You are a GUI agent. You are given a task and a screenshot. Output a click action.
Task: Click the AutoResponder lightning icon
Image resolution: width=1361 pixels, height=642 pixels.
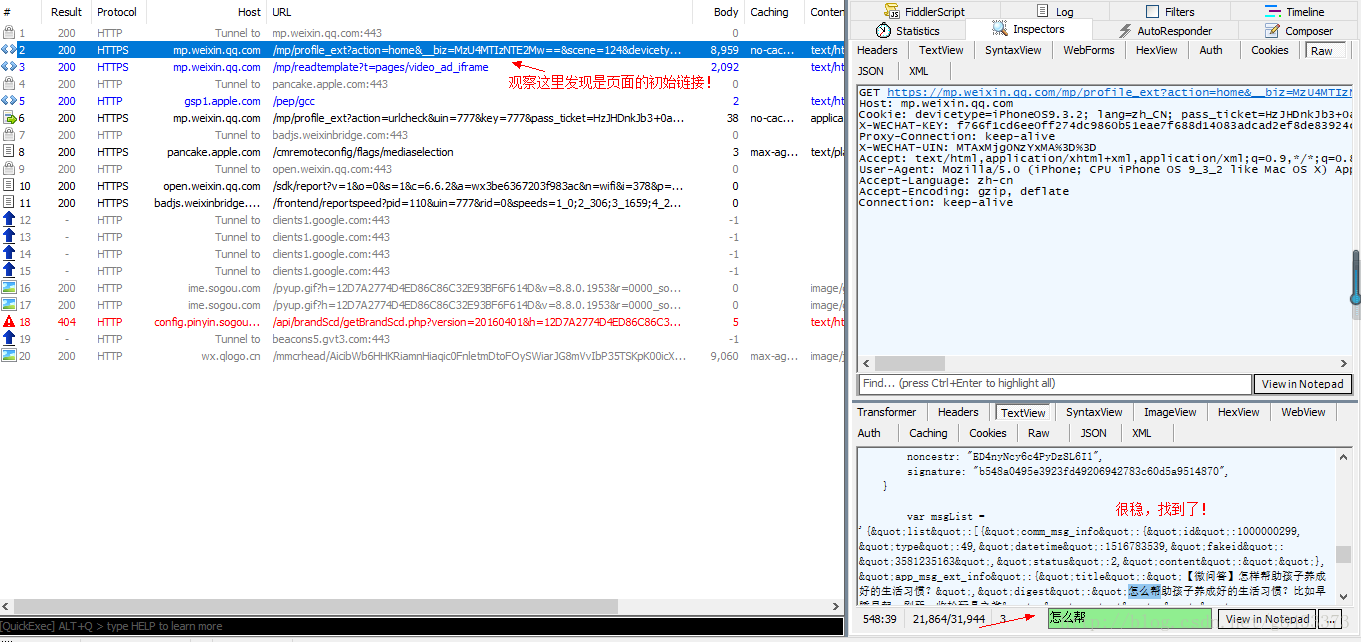pyautogui.click(x=1125, y=31)
